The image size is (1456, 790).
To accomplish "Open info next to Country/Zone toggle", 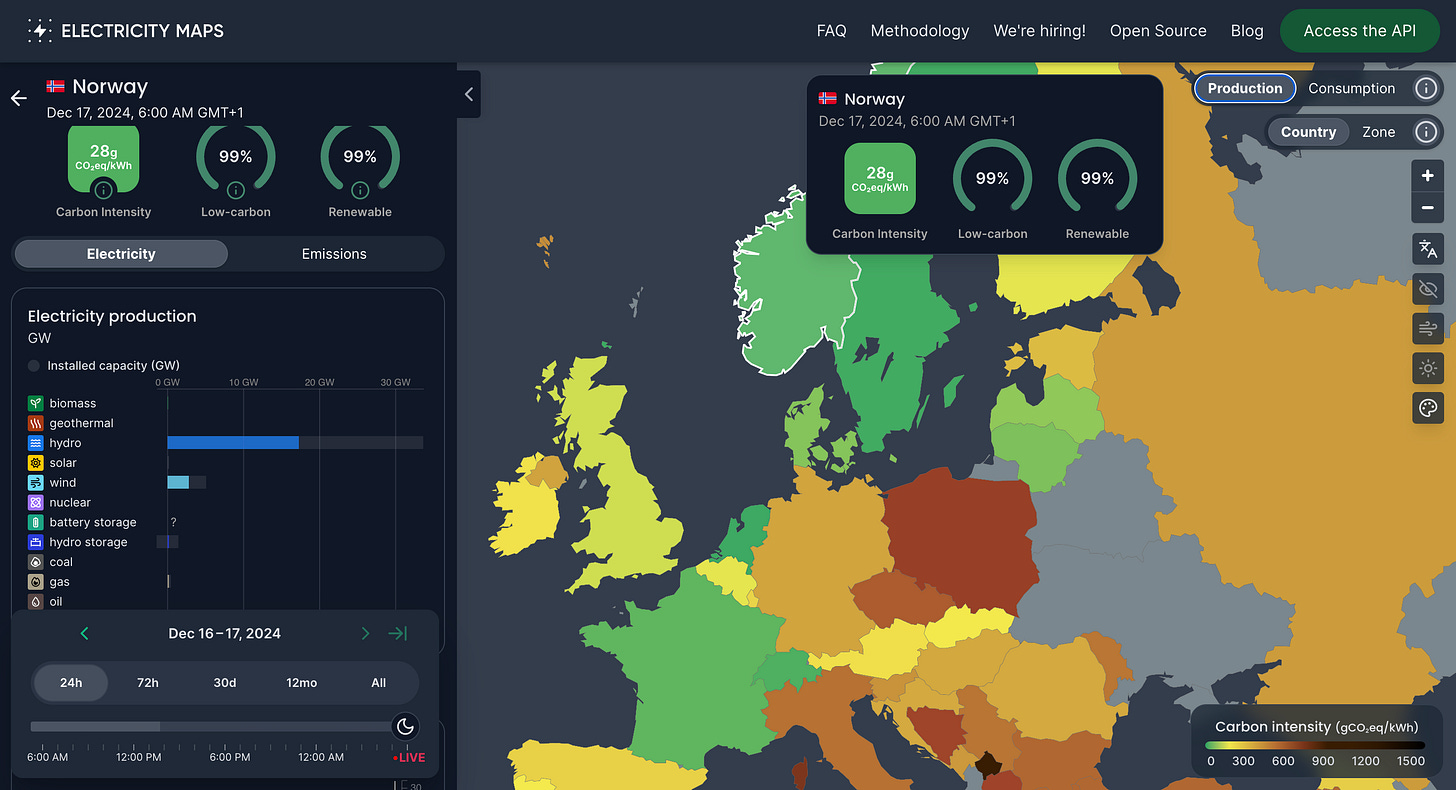I will point(1426,132).
